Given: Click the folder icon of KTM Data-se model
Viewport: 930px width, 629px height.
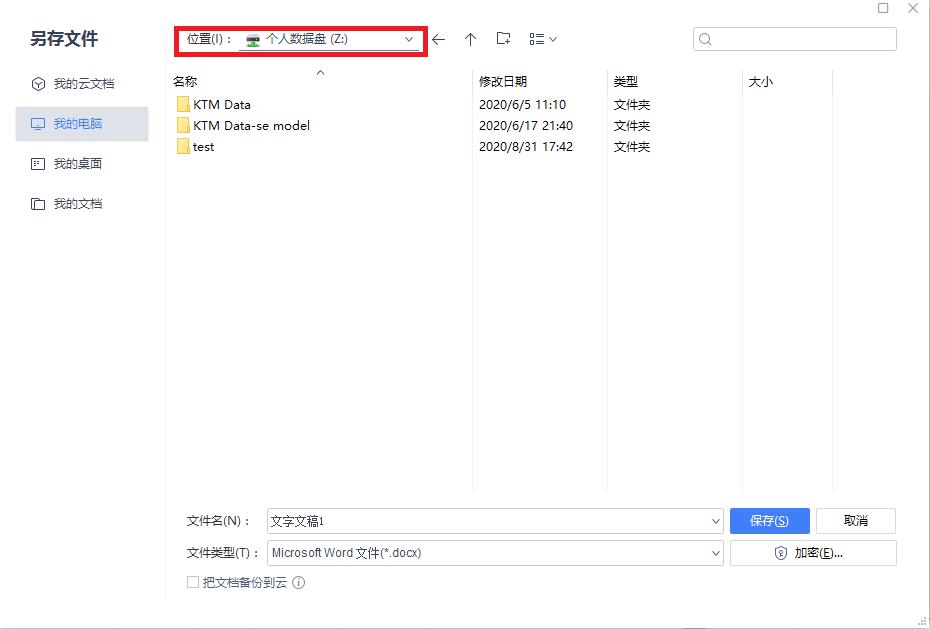Looking at the screenshot, I should [x=183, y=126].
